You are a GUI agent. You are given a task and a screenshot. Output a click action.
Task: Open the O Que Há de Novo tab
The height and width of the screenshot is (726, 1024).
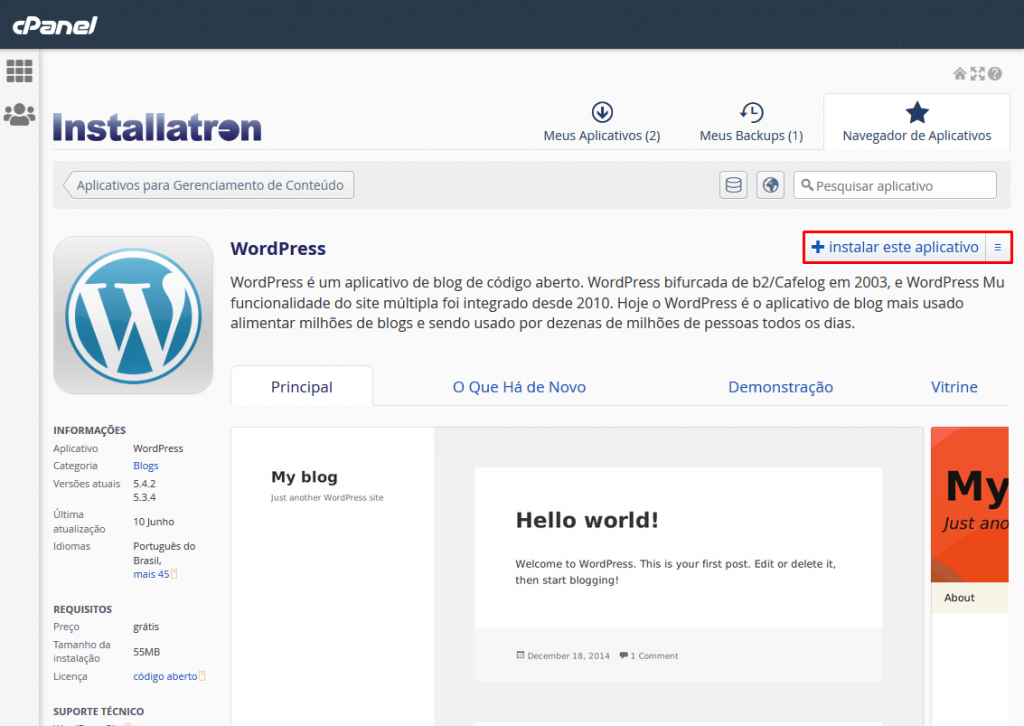519,386
